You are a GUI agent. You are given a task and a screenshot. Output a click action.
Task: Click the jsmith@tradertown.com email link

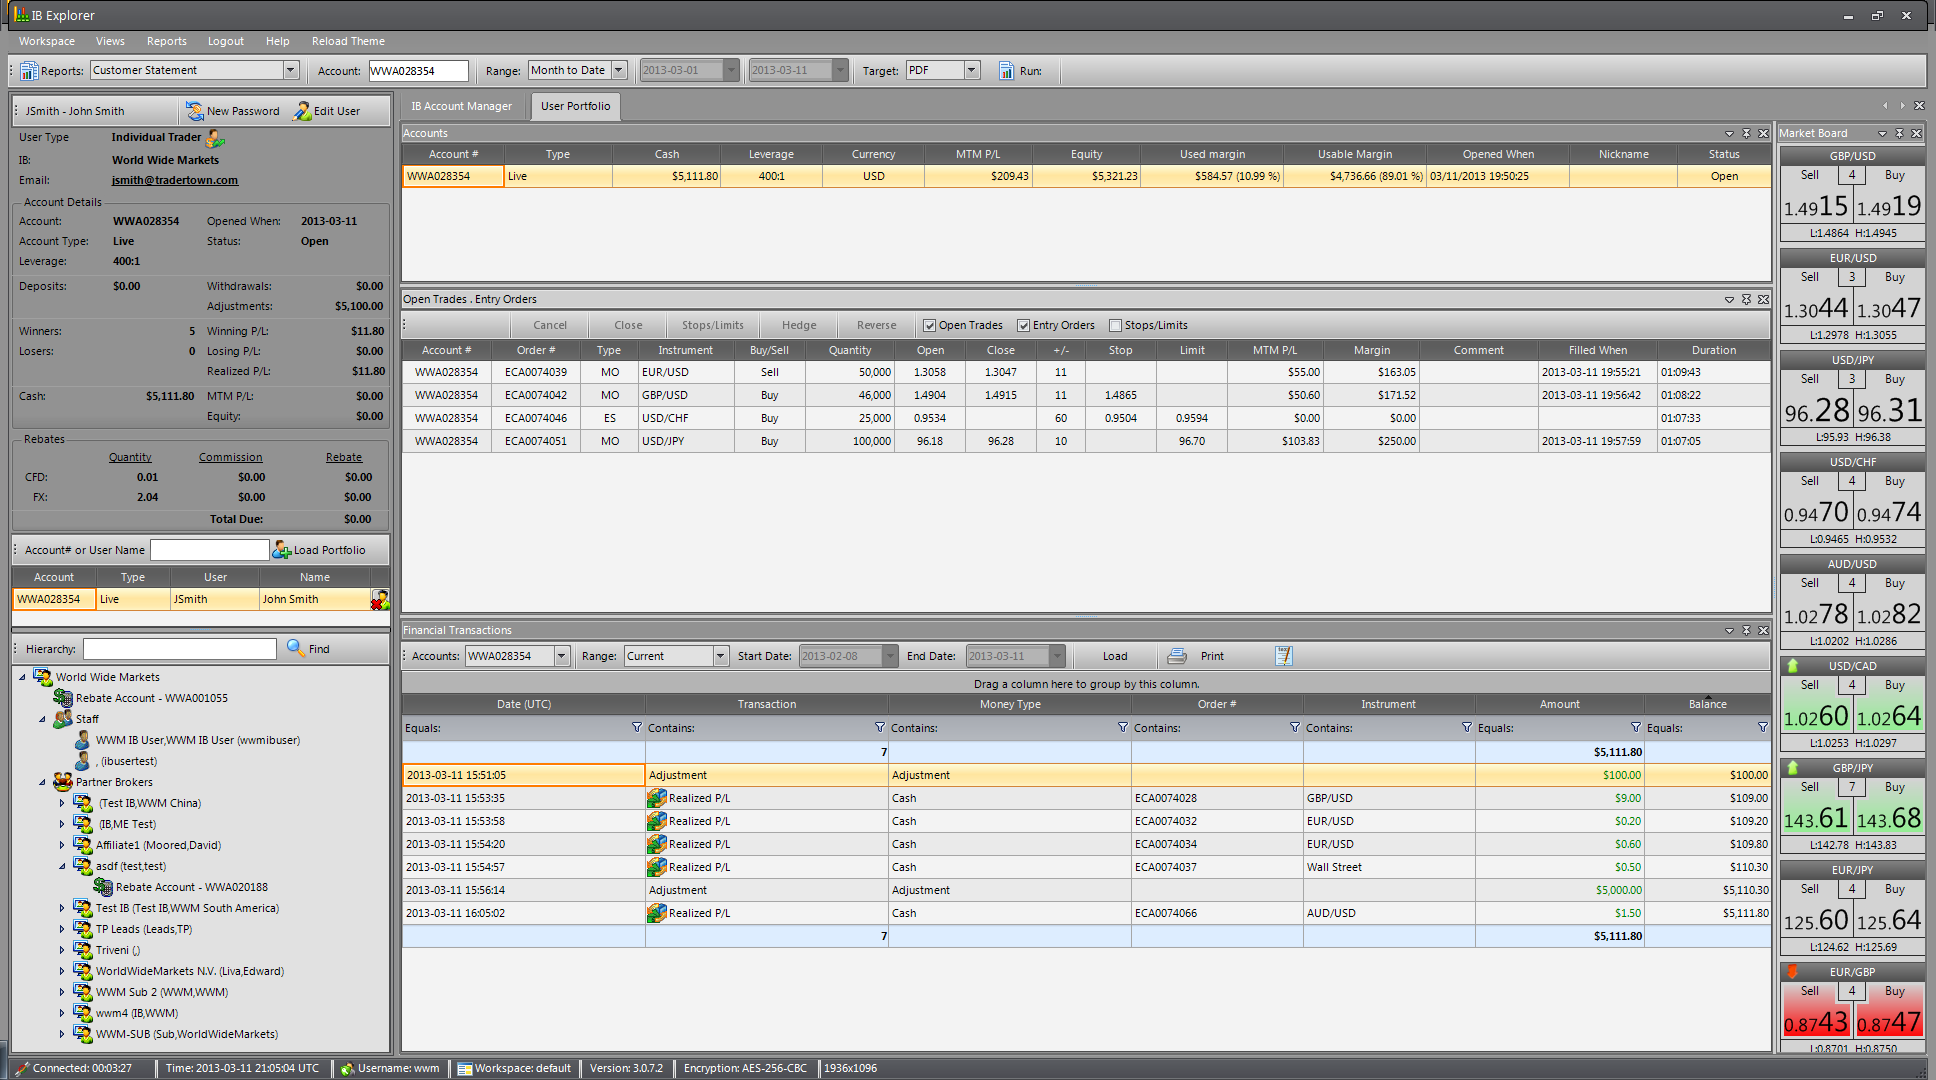pos(175,180)
